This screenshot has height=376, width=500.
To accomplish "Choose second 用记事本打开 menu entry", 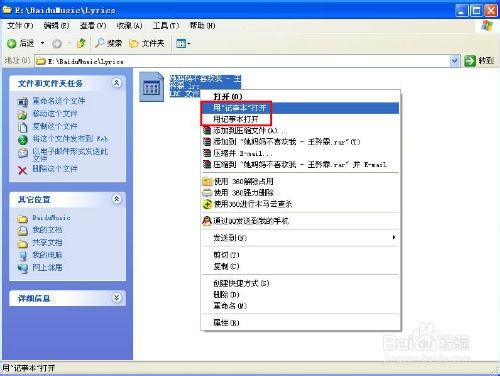I will (x=300, y=119).
